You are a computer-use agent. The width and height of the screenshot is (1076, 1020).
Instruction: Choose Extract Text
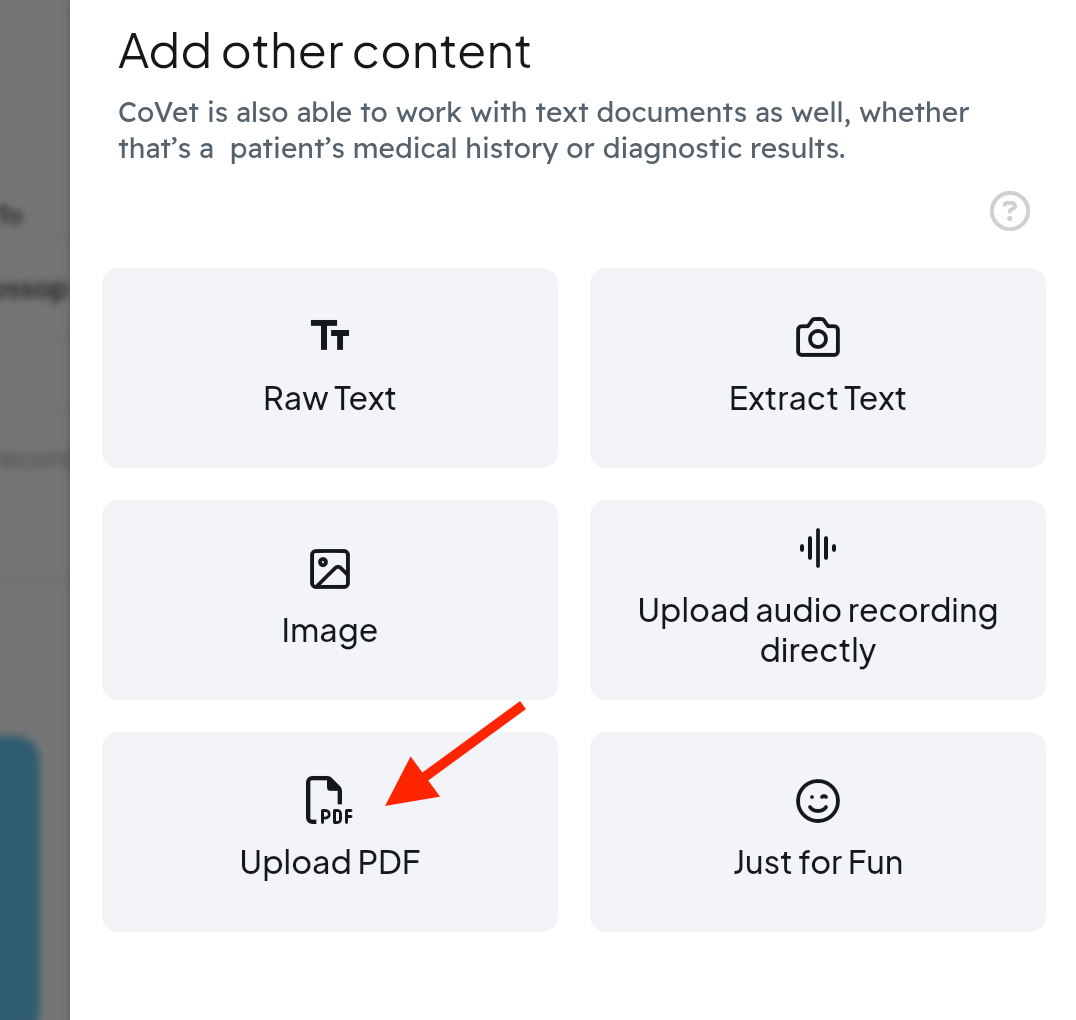(818, 368)
